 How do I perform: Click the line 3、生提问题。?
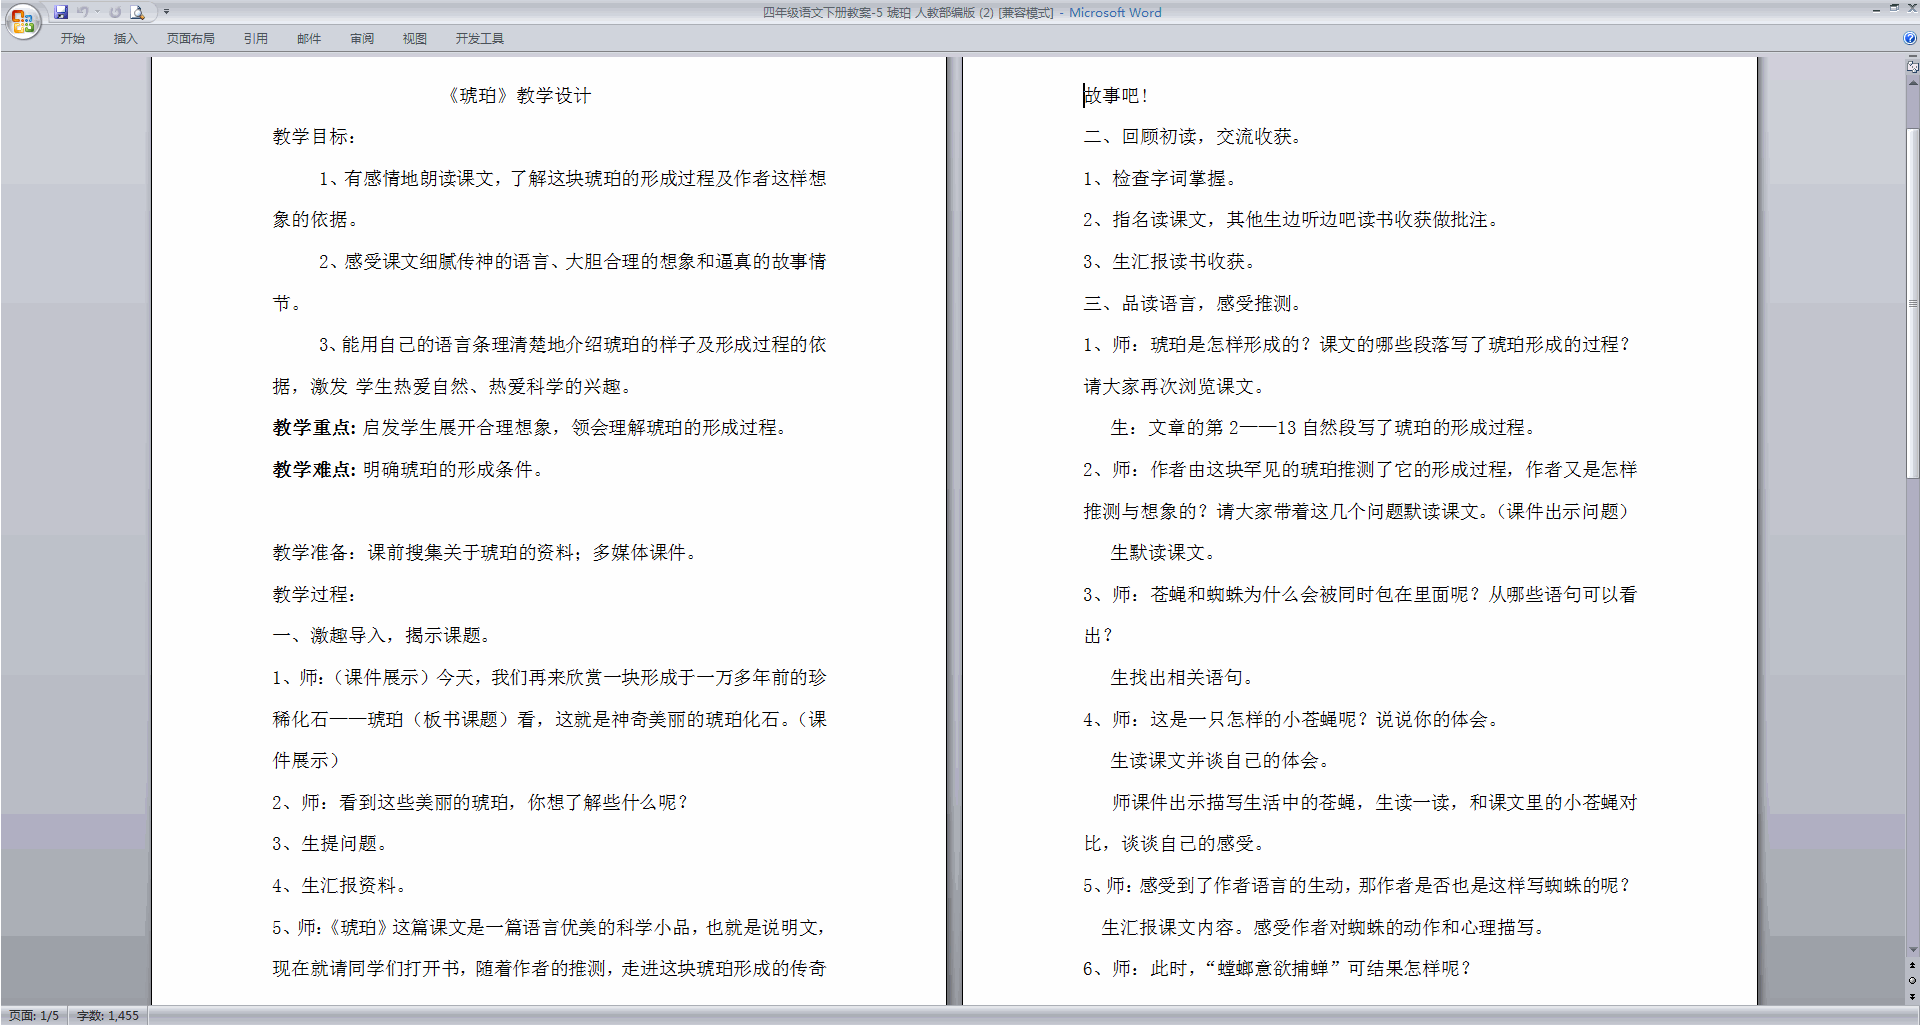[330, 844]
